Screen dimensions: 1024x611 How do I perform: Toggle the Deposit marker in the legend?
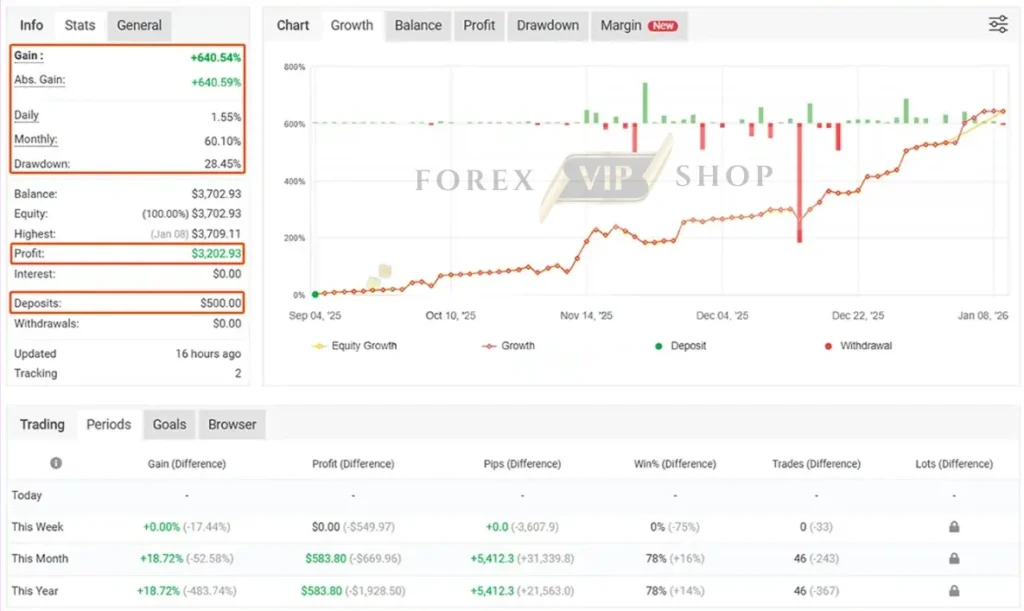point(680,346)
